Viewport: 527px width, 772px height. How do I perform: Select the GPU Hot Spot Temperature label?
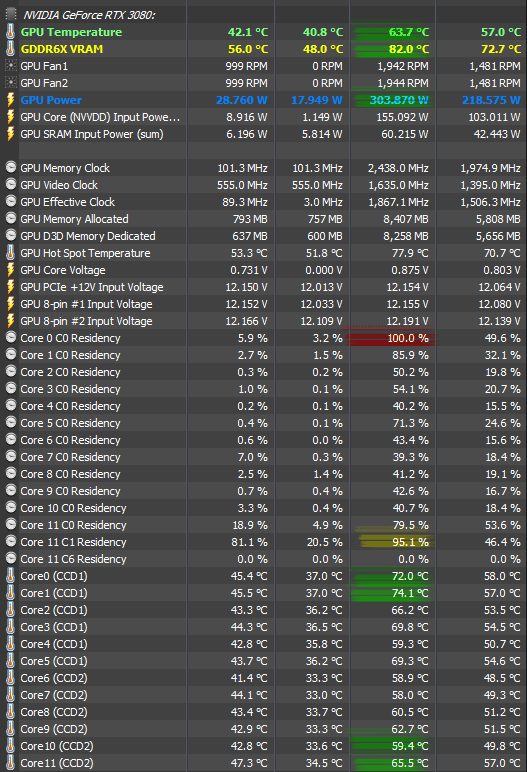point(85,253)
